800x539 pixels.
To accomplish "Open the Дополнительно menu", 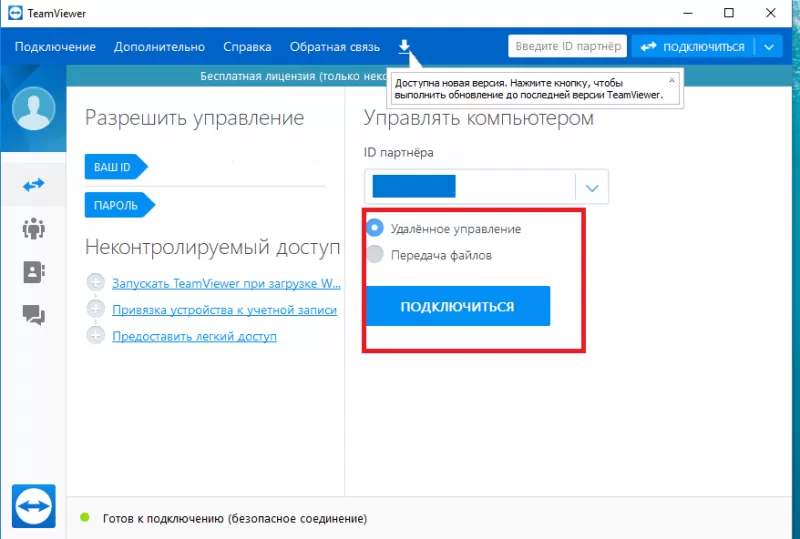I will [x=159, y=47].
